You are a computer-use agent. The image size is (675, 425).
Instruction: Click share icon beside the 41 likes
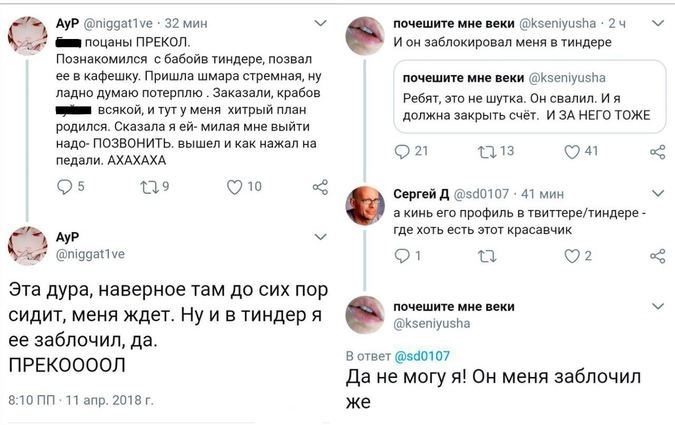coord(657,151)
